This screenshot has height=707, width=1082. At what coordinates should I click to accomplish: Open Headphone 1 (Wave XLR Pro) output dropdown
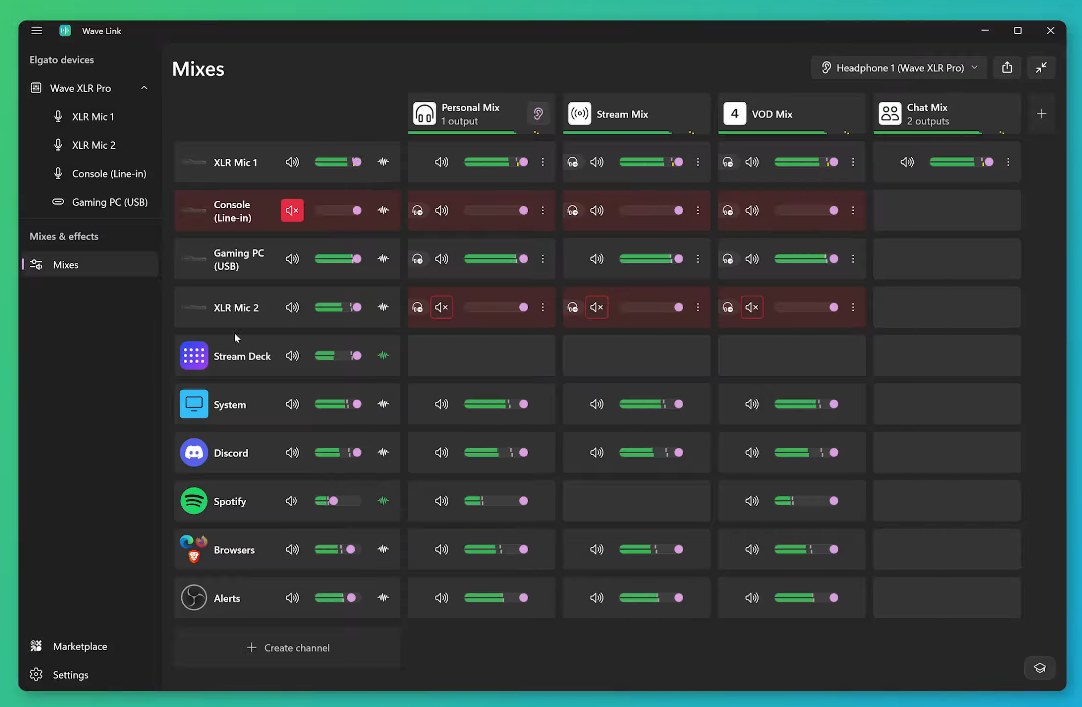(898, 68)
